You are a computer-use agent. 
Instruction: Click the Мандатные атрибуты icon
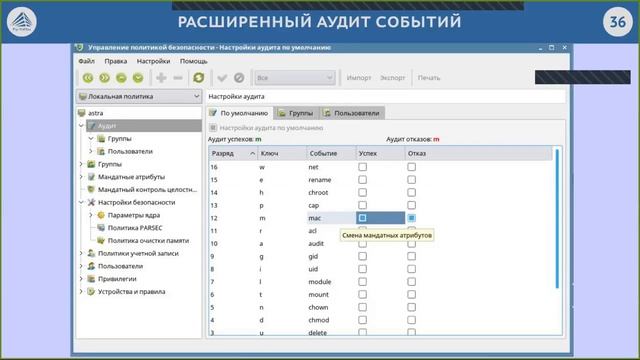click(x=91, y=177)
